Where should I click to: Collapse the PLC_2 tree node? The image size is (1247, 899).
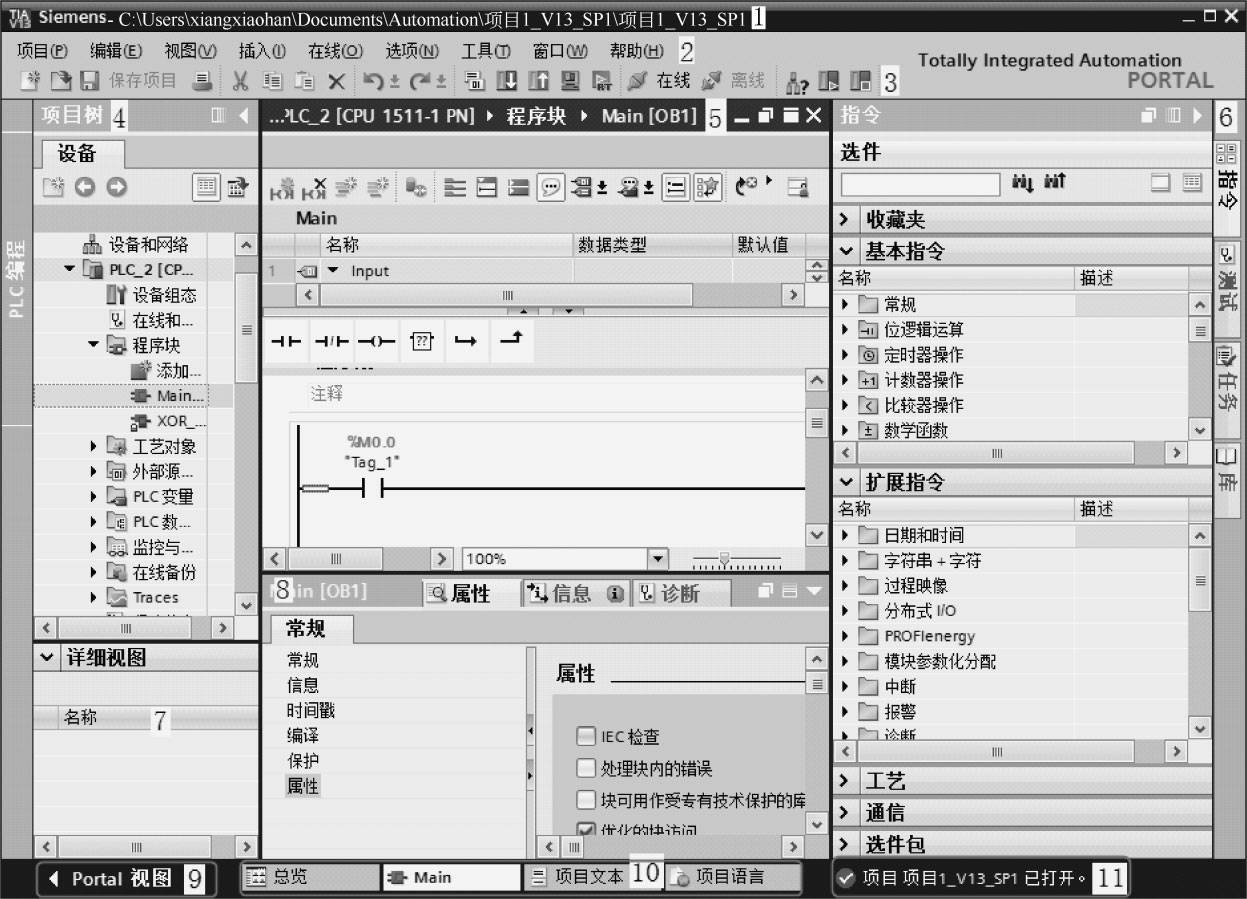(69, 269)
